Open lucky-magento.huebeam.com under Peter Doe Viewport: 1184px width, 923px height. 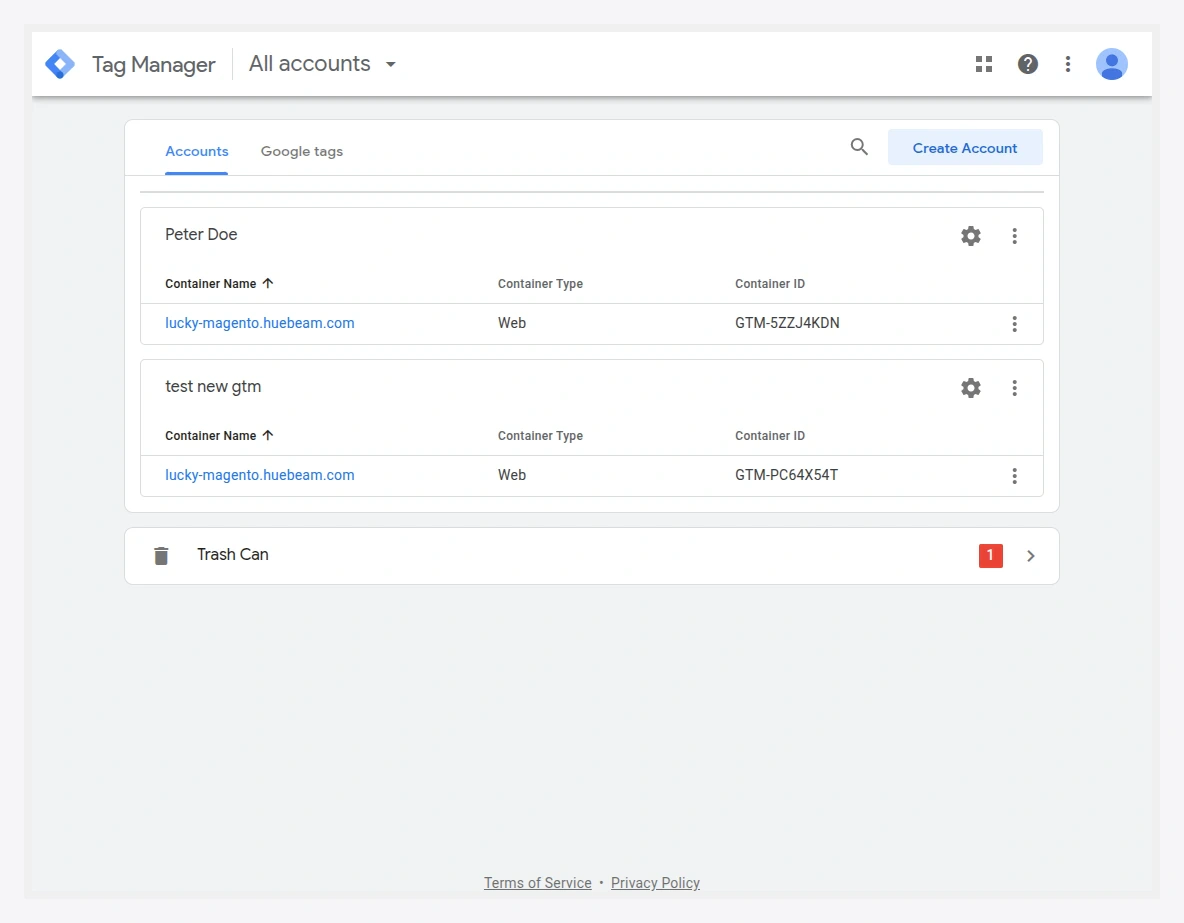(260, 323)
